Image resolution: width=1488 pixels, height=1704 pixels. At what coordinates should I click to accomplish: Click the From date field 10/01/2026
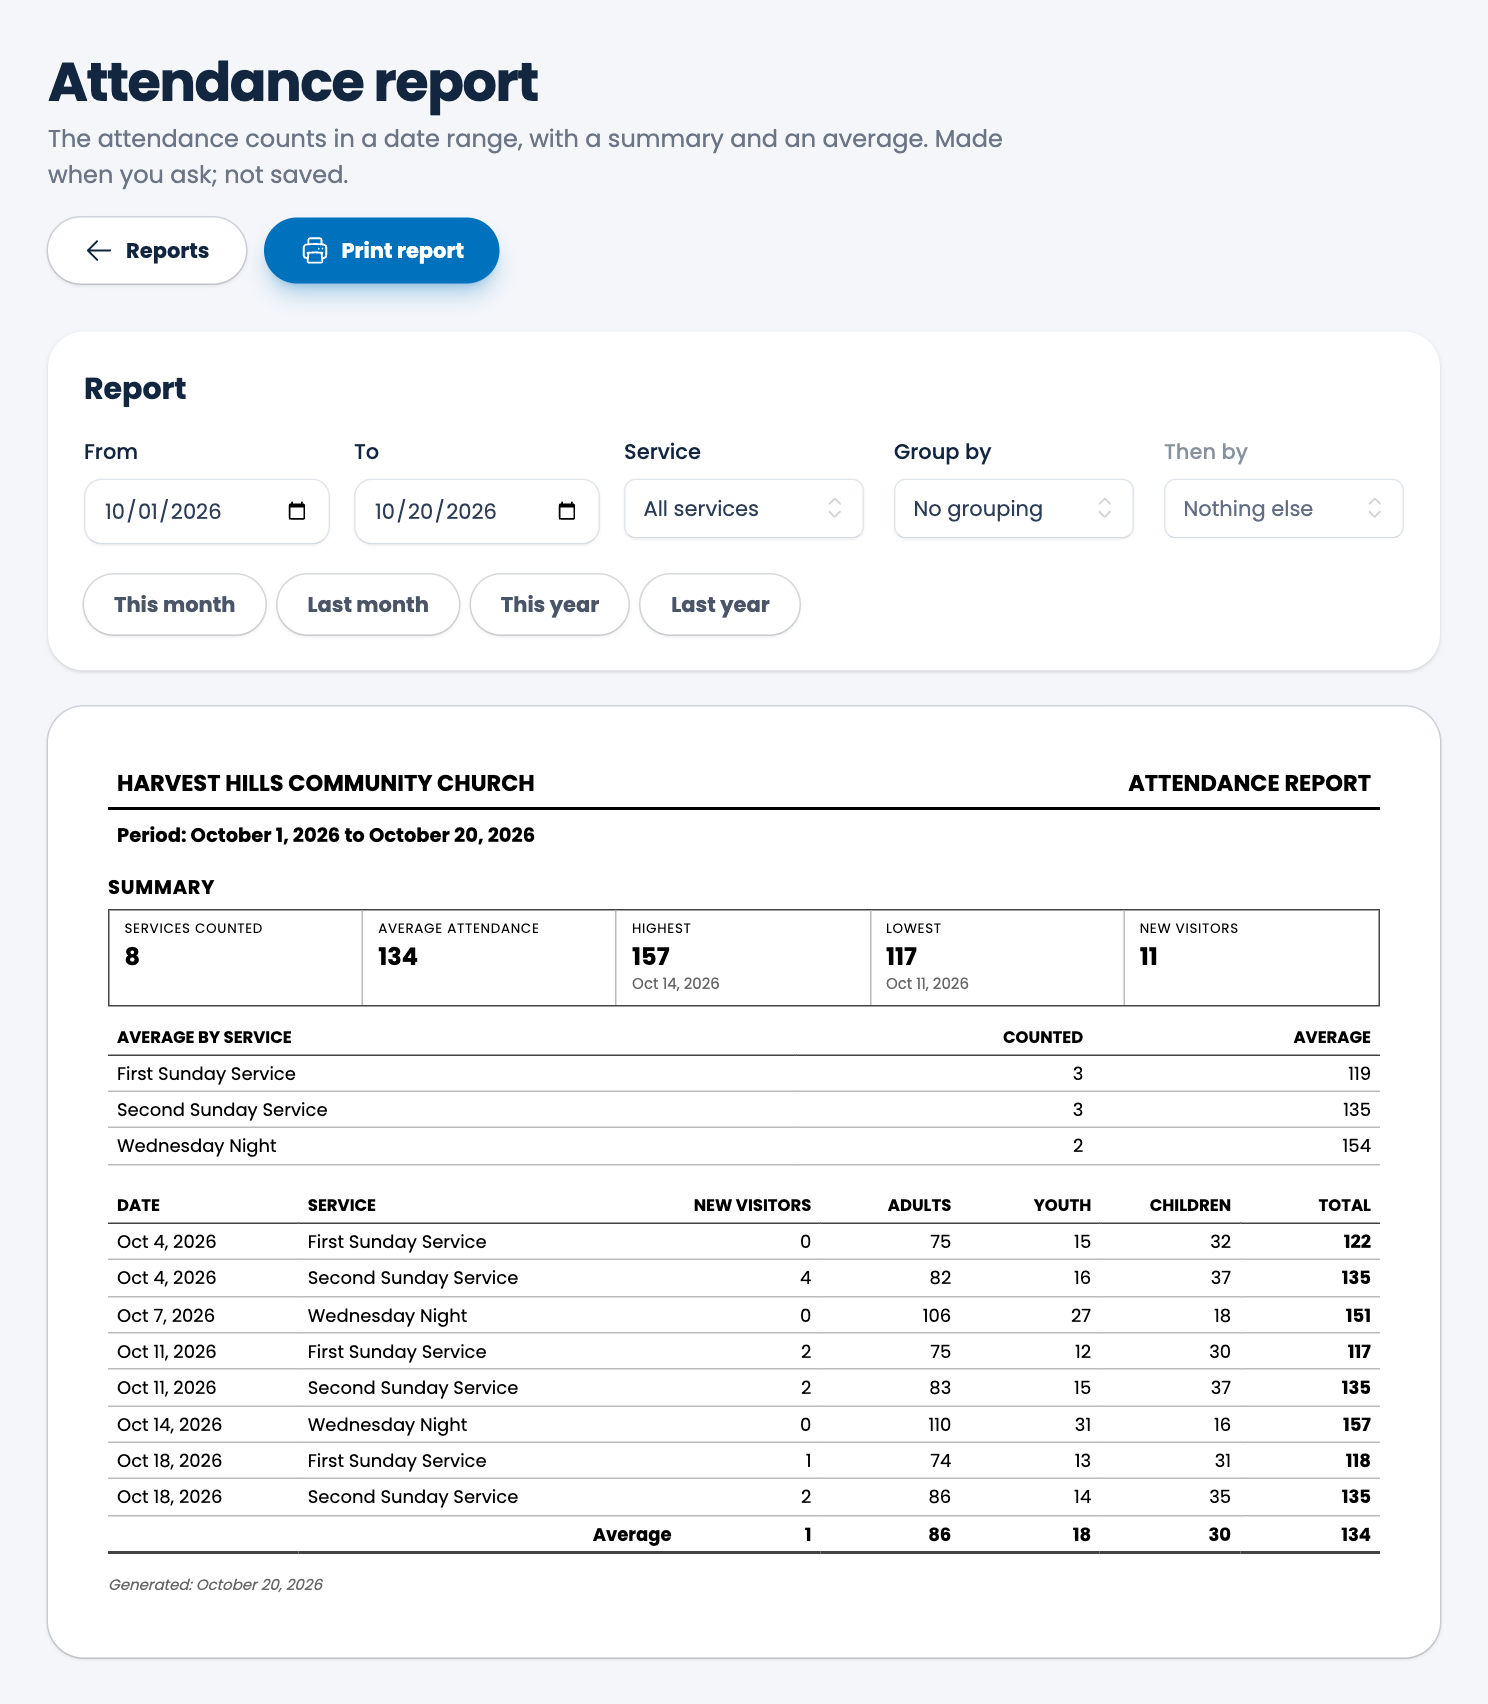coord(207,511)
